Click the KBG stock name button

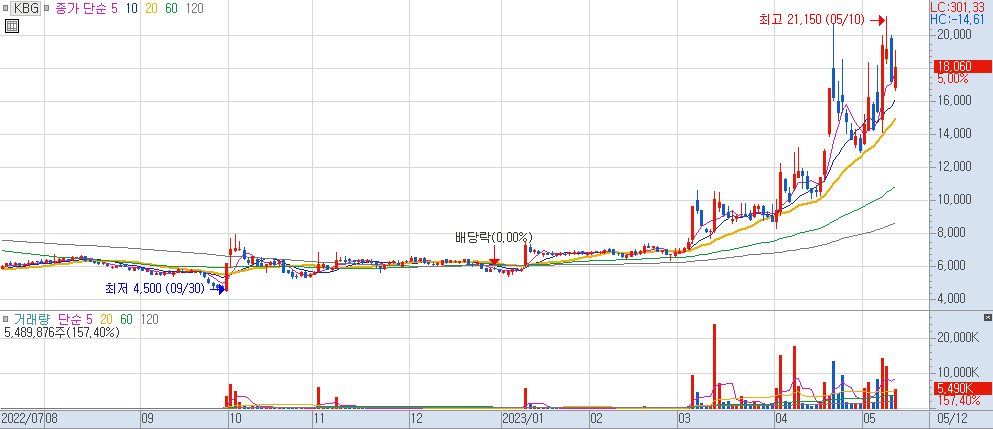click(27, 9)
